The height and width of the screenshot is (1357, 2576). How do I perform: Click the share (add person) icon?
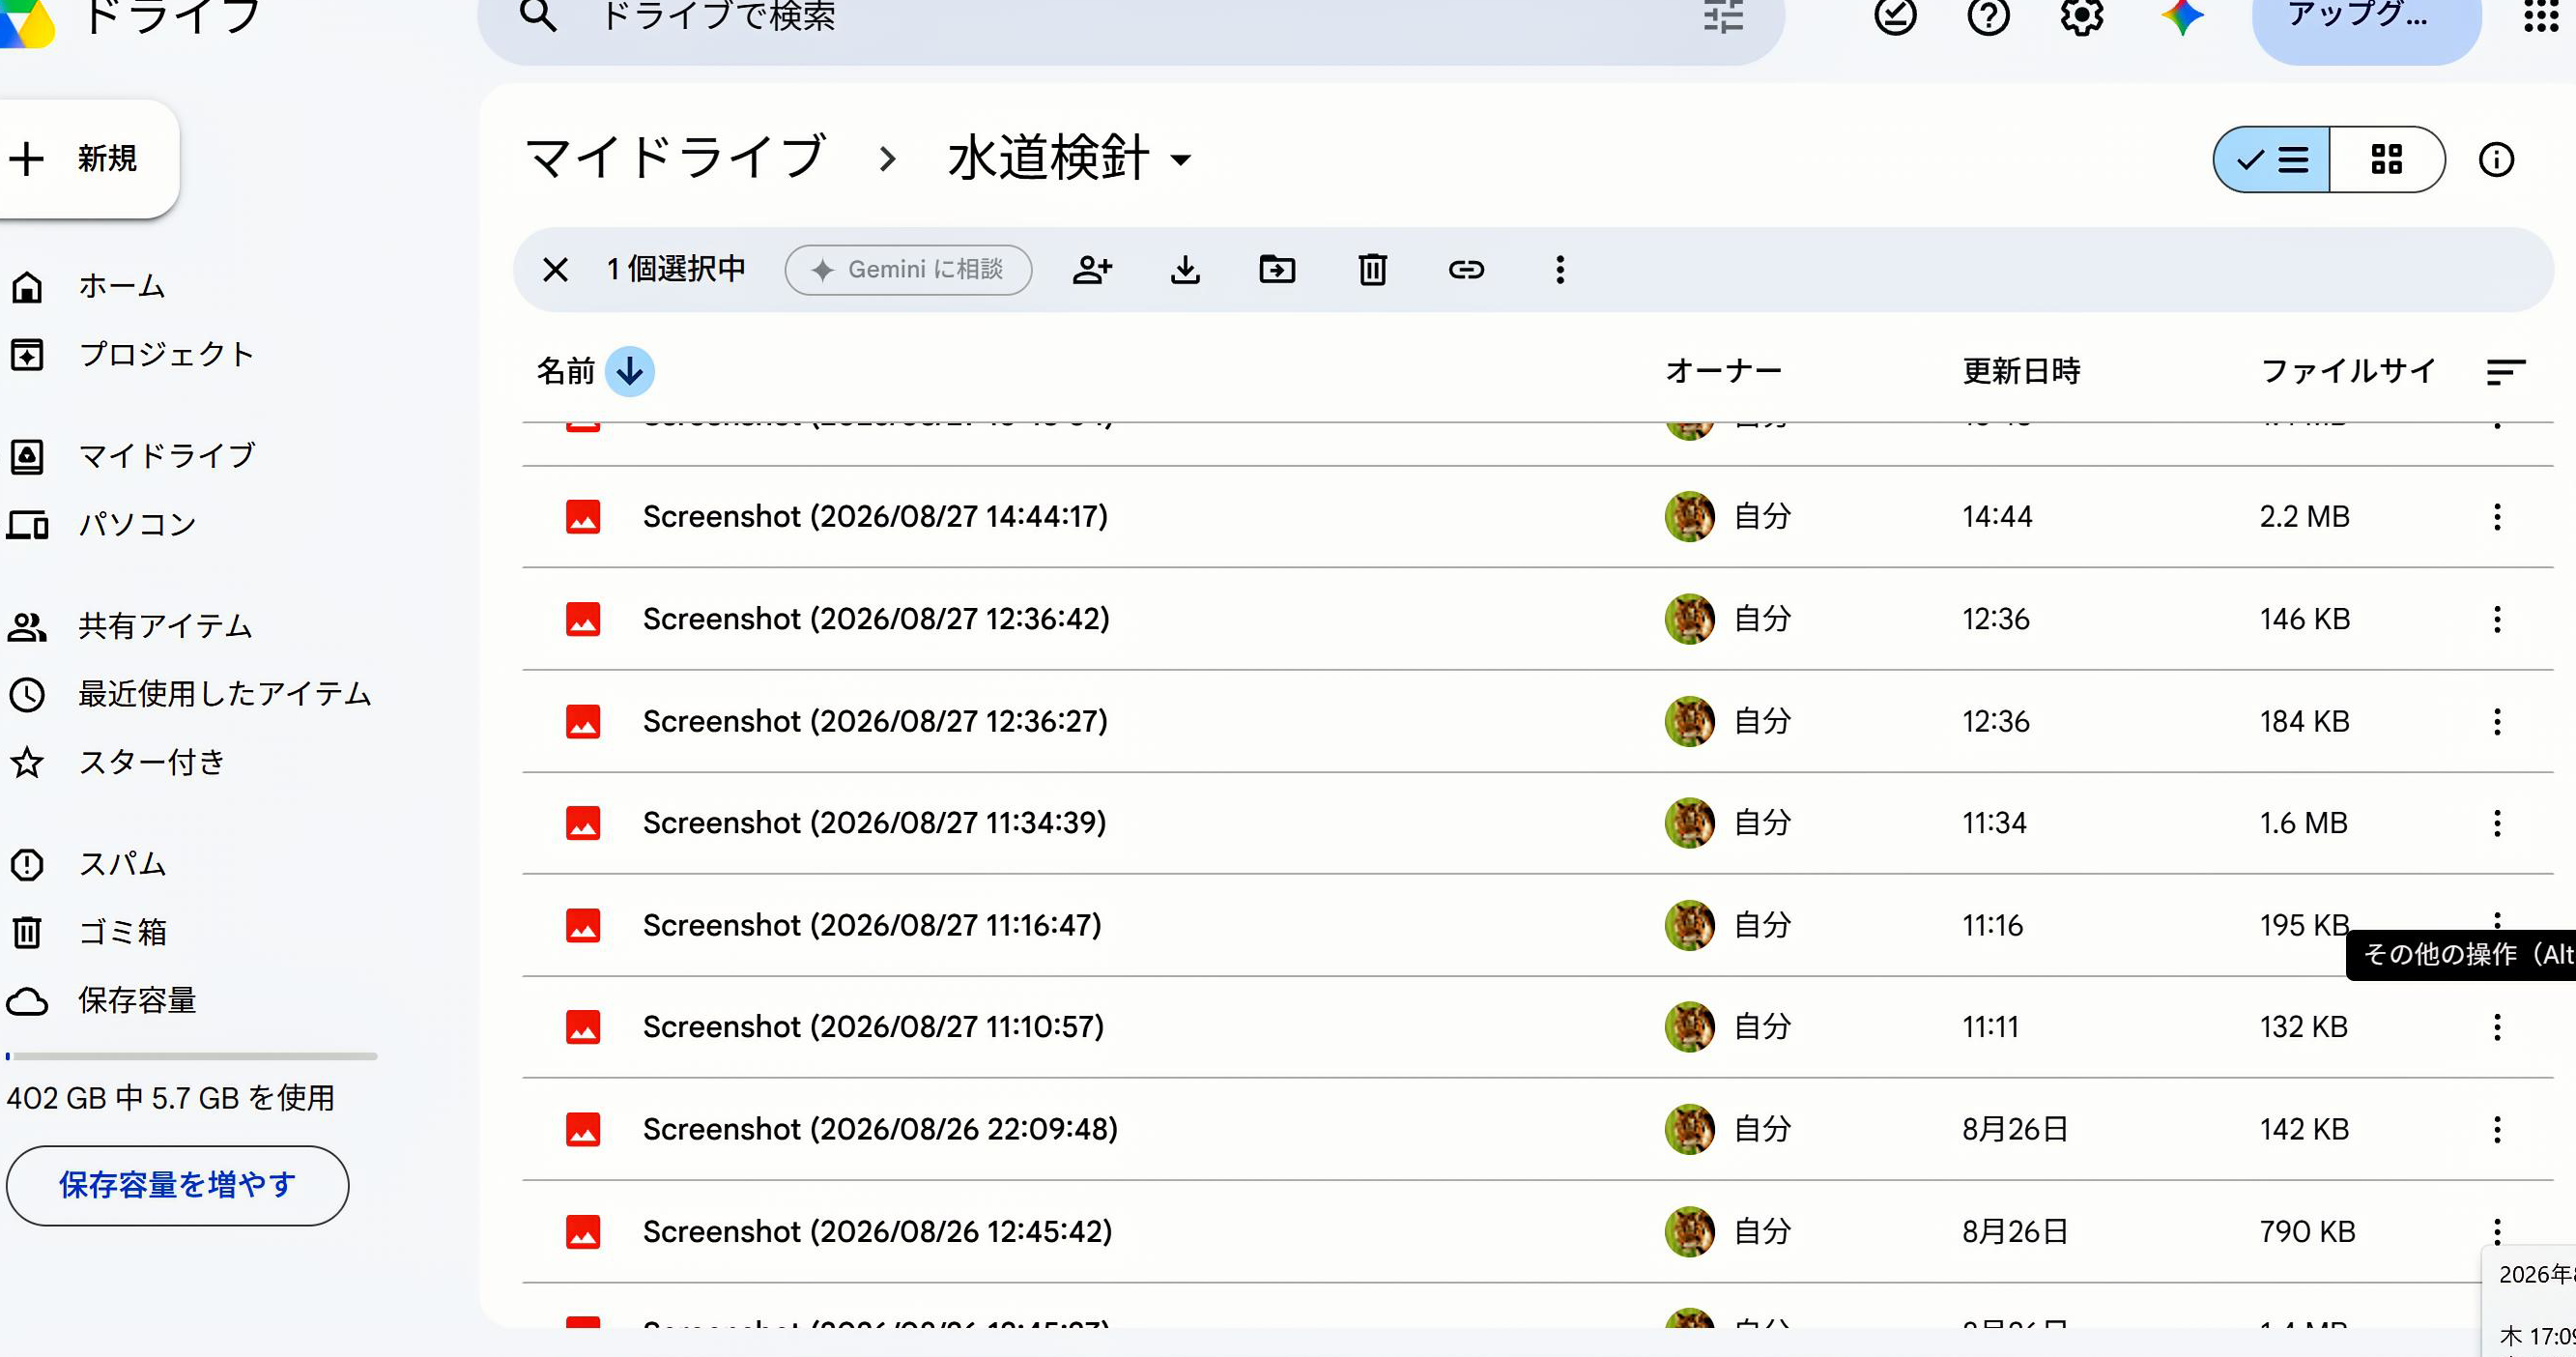point(1092,270)
